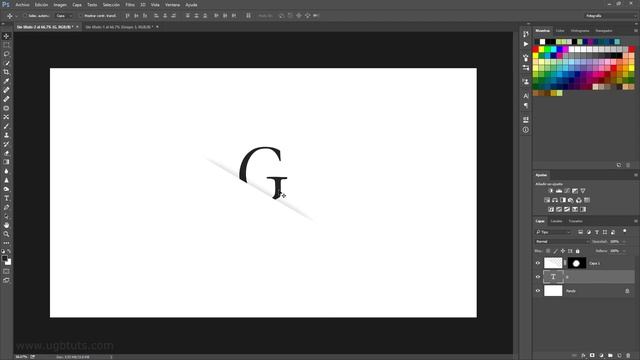Pick the red swatch in the Muestras panel

[536, 49]
